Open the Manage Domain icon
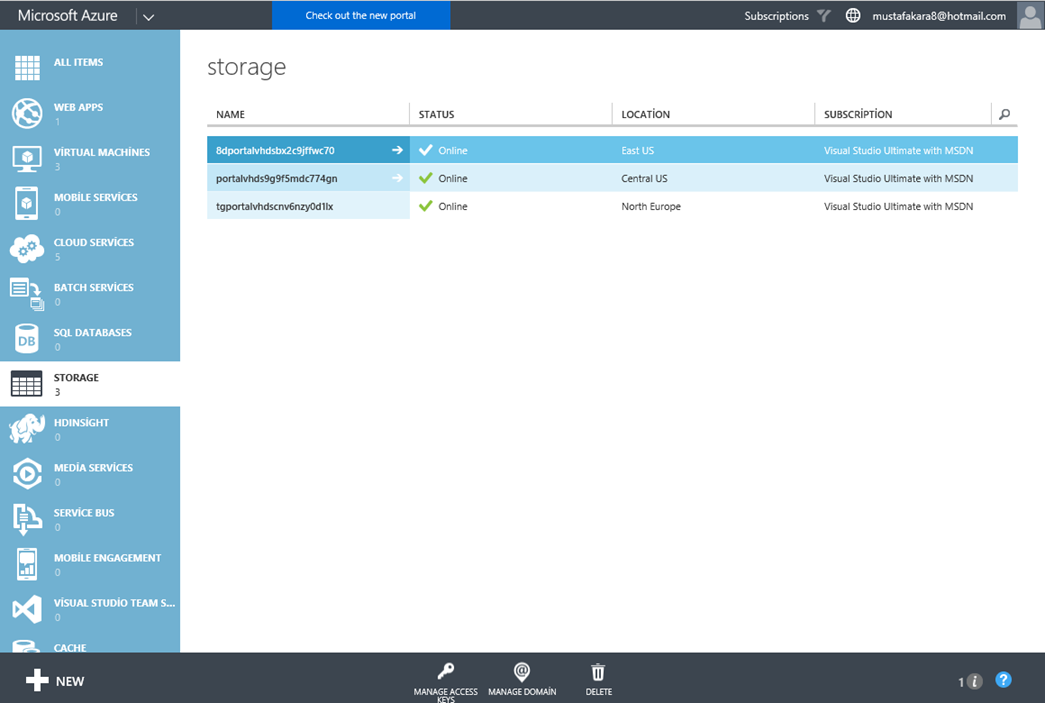Image resolution: width=1045 pixels, height=703 pixels. 522,672
